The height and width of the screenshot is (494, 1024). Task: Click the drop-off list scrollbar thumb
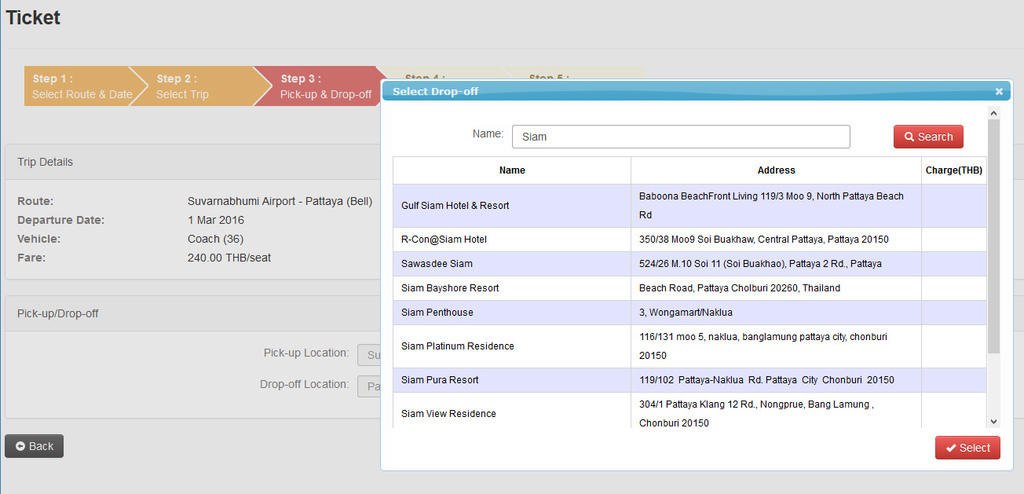coord(993,237)
